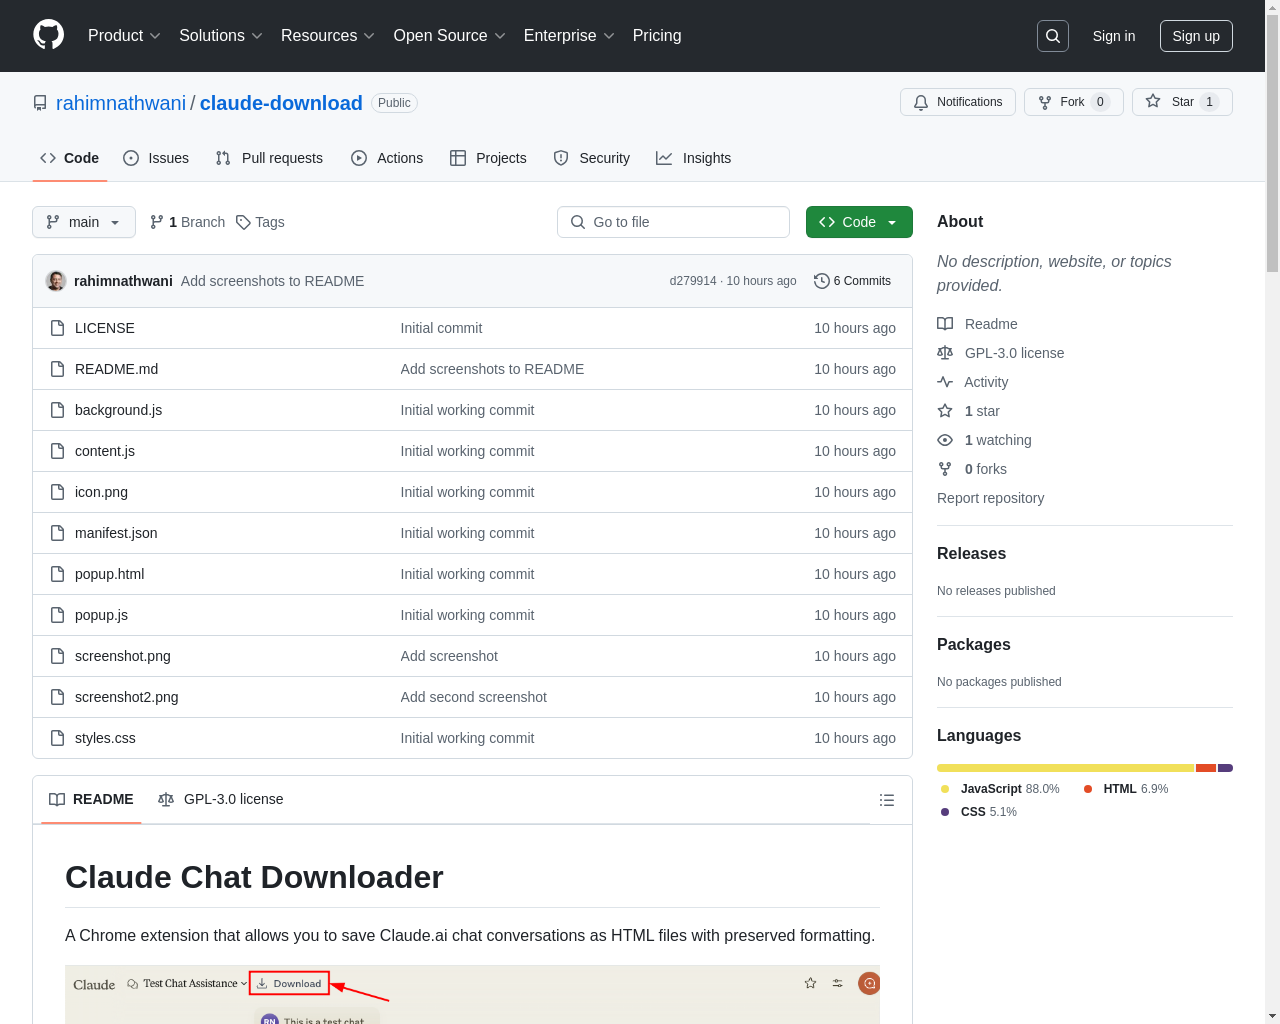The height and width of the screenshot is (1024, 1280).
Task: Click the fork icon beside 0 forks
Action: (945, 469)
